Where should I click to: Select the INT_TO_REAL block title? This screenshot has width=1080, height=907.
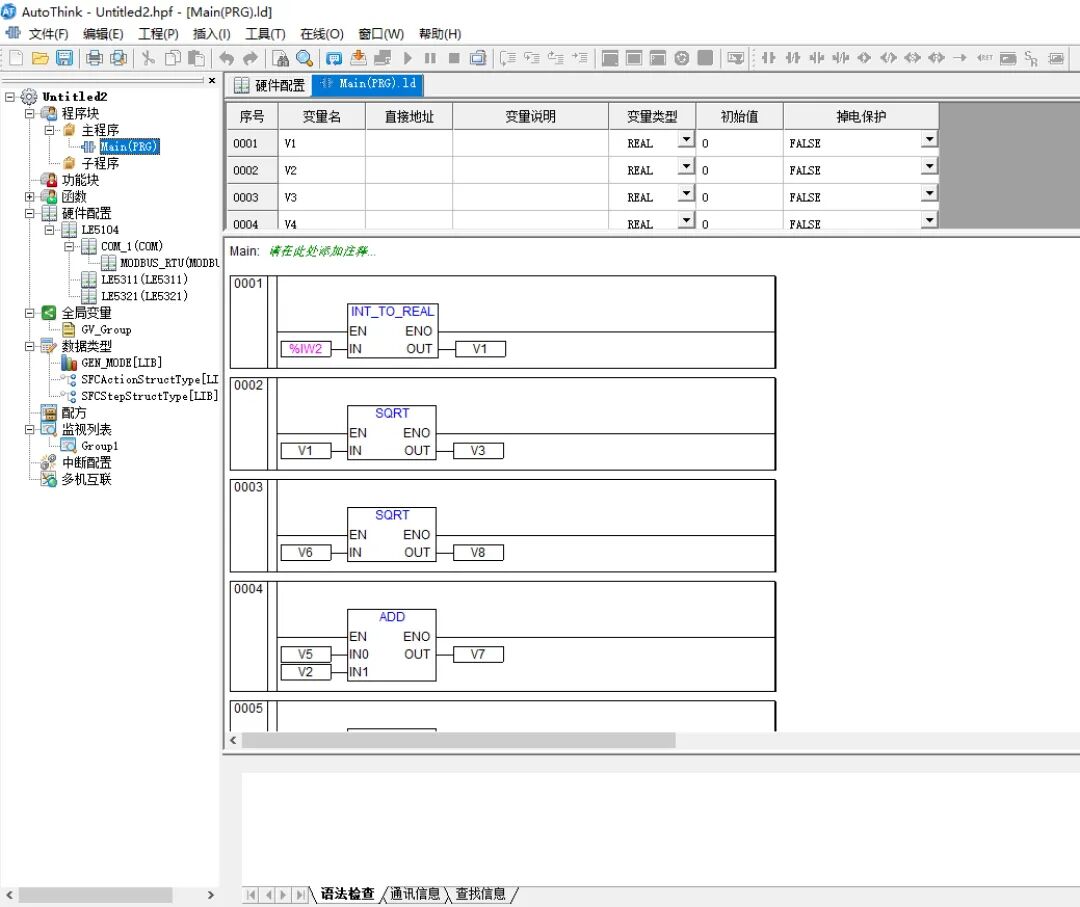tap(393, 312)
